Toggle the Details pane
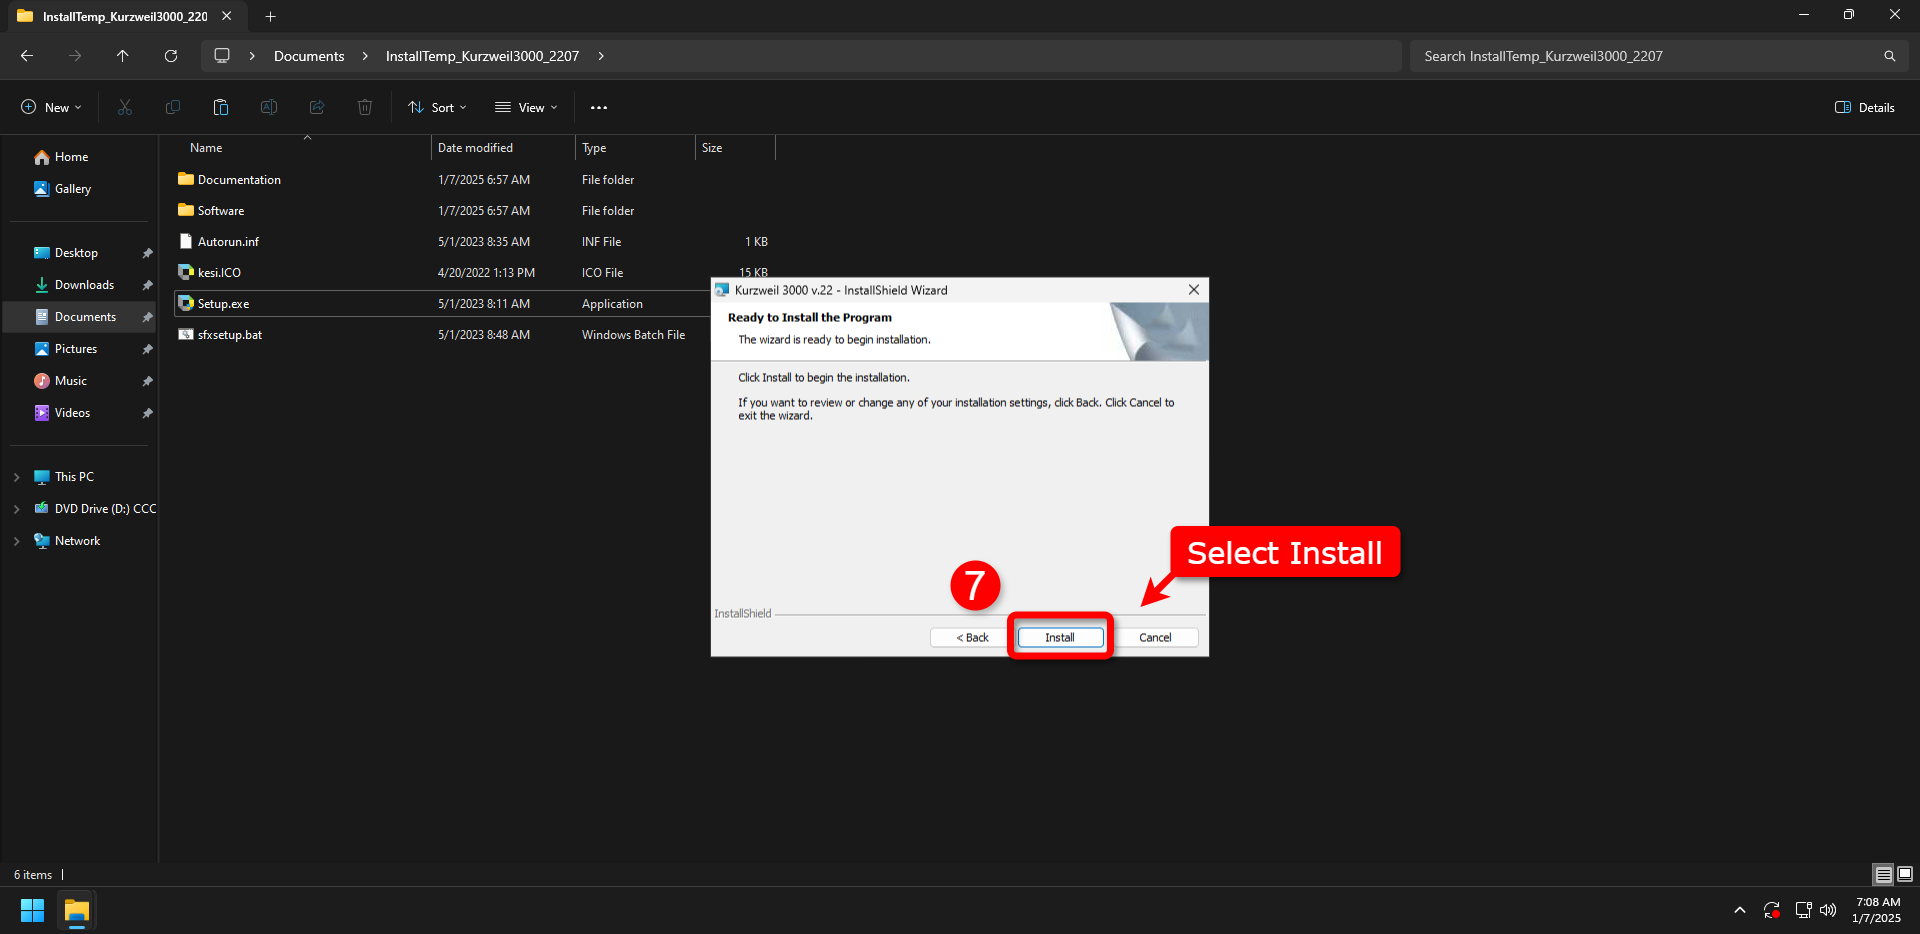 (x=1865, y=107)
